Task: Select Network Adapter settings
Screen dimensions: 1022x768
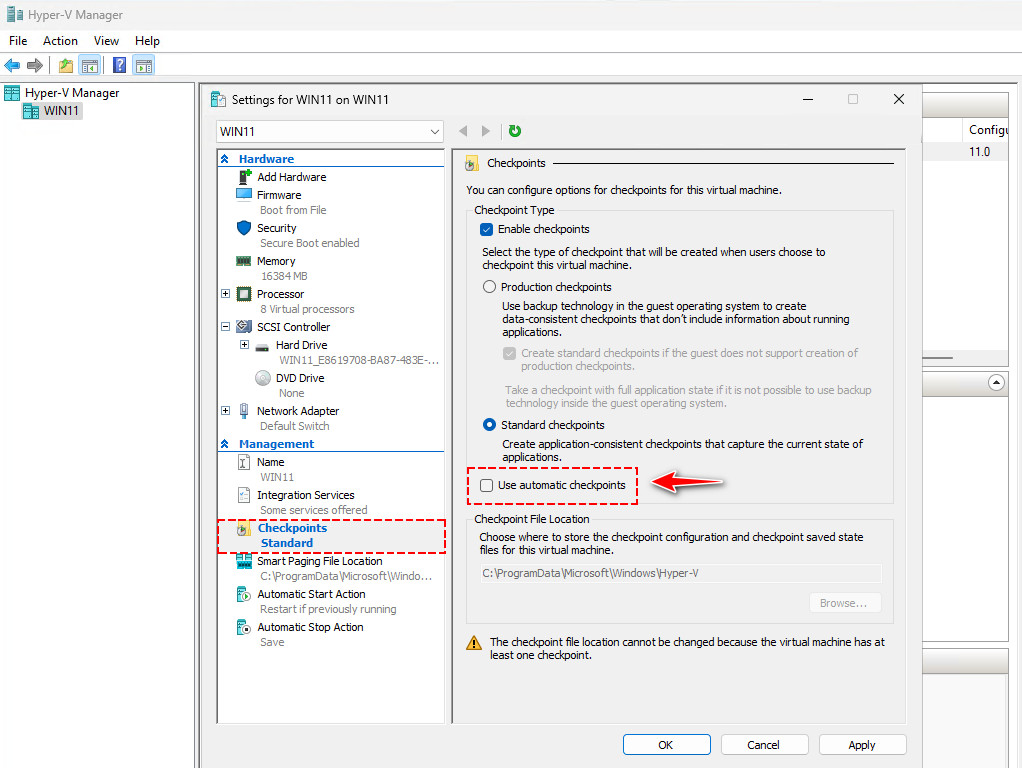Action: (x=298, y=411)
